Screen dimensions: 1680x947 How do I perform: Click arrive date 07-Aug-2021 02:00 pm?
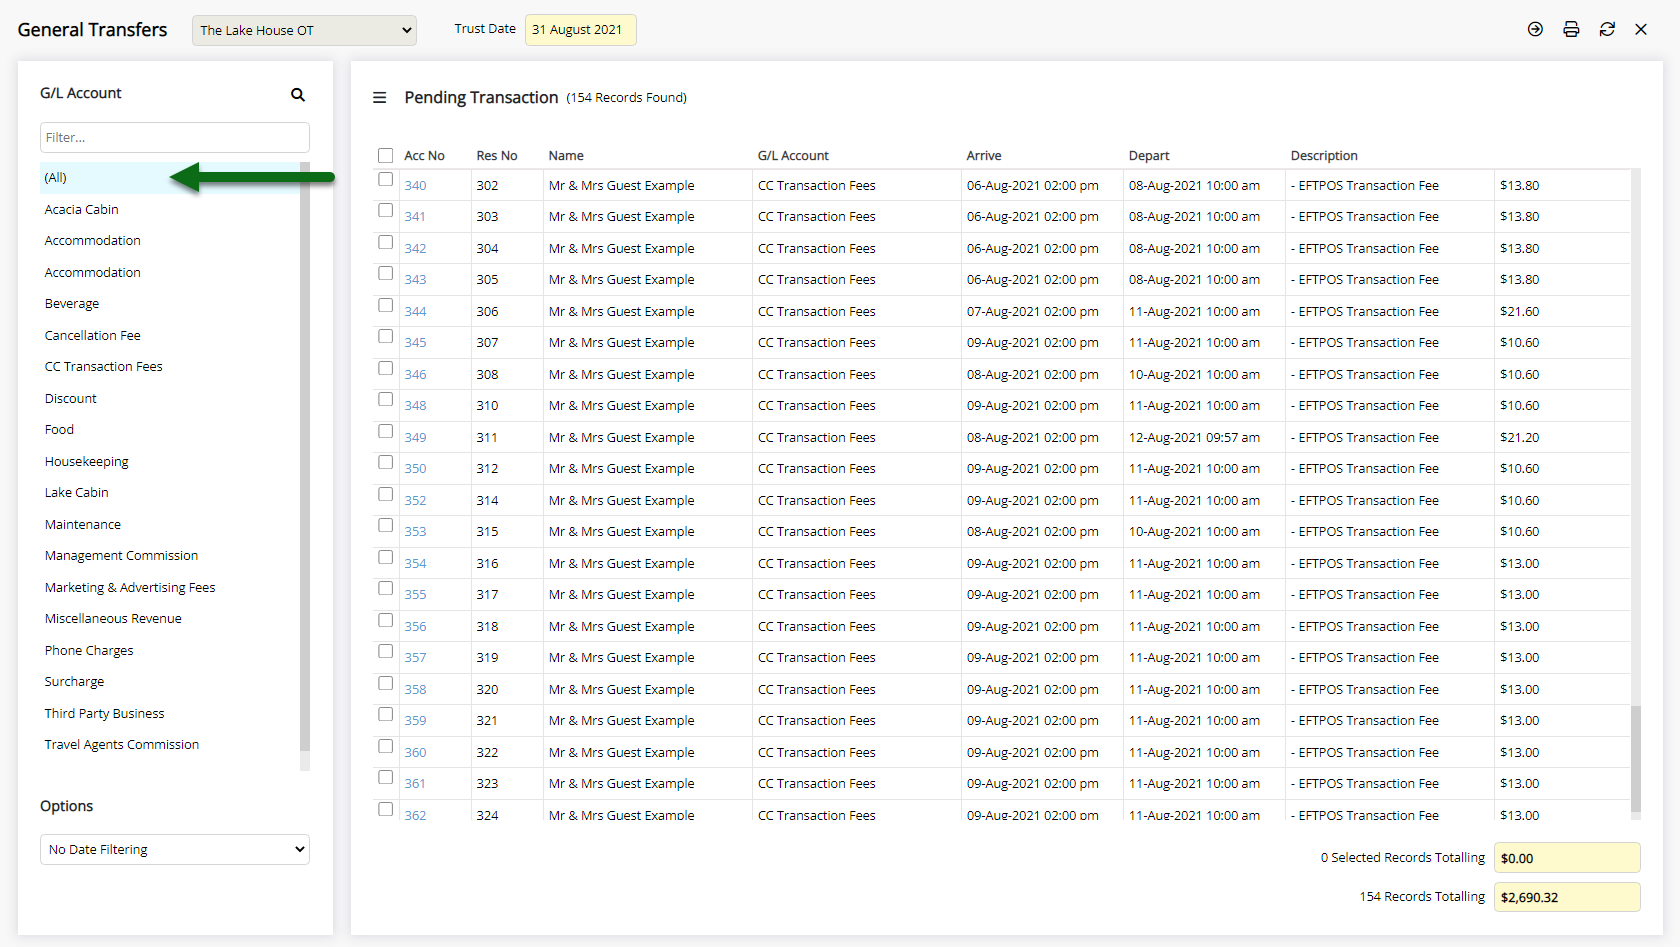1032,312
